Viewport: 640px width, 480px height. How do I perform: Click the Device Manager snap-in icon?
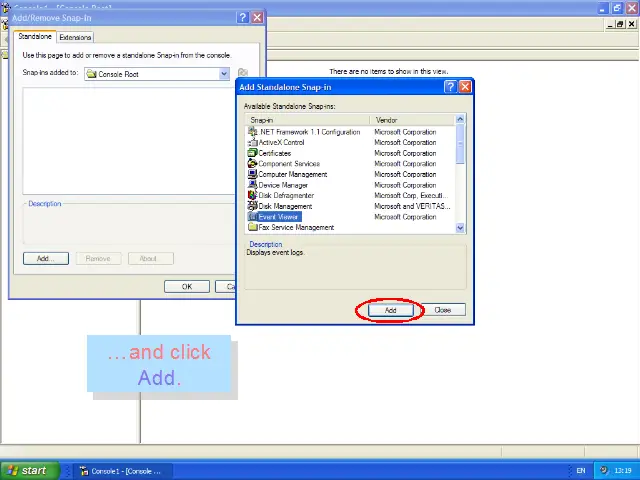tap(253, 185)
